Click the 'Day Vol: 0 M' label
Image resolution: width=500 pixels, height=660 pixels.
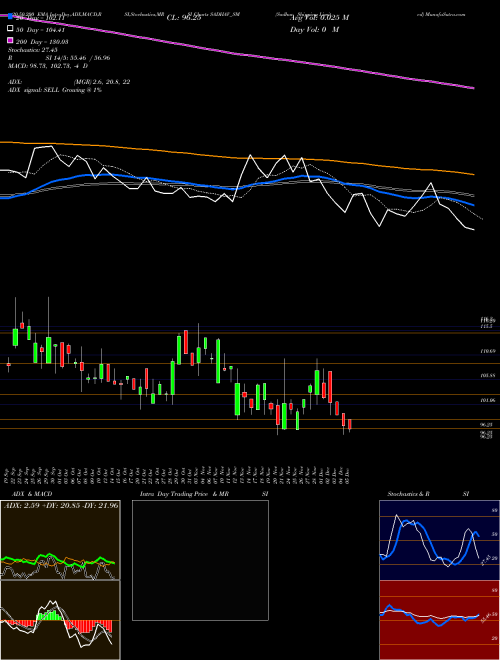click(314, 29)
